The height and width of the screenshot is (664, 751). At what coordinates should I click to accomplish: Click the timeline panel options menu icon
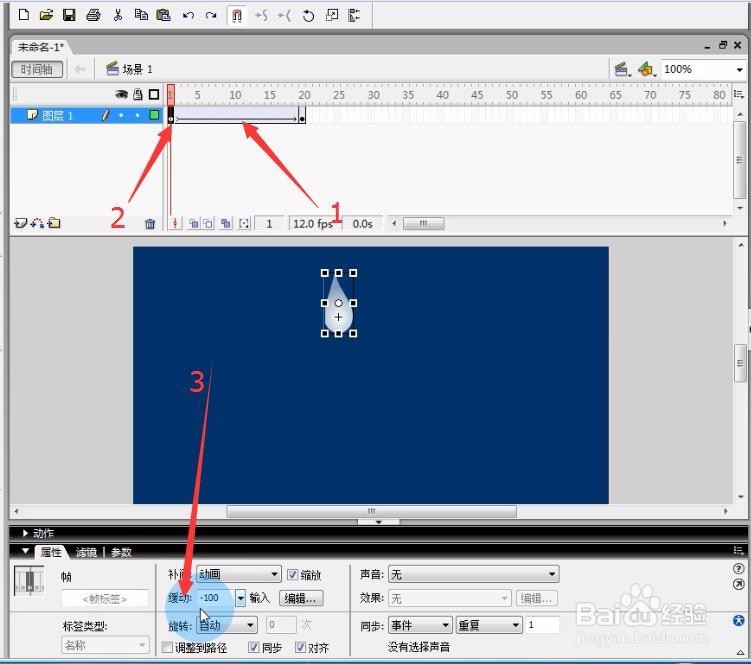pos(738,94)
